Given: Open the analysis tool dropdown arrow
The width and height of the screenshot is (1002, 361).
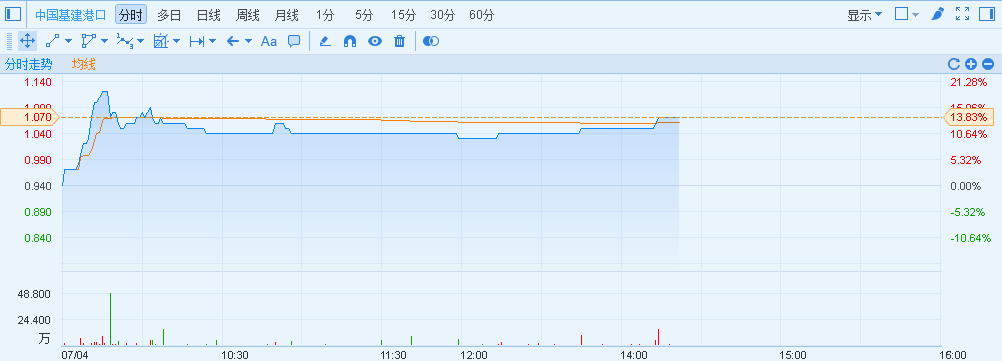Looking at the screenshot, I should pyautogui.click(x=176, y=42).
